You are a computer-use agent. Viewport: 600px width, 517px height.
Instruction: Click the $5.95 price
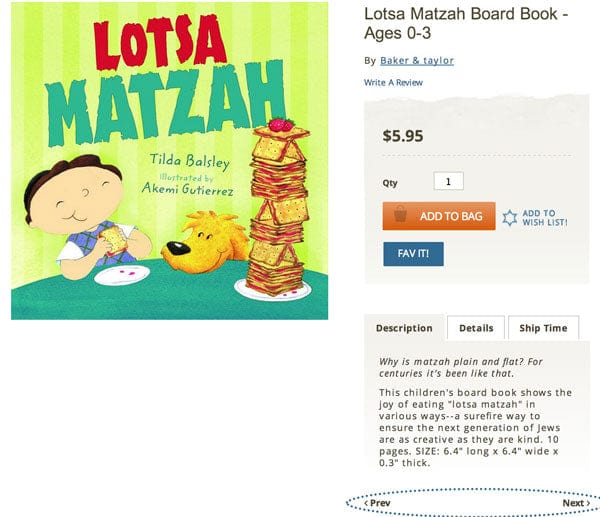coord(403,134)
